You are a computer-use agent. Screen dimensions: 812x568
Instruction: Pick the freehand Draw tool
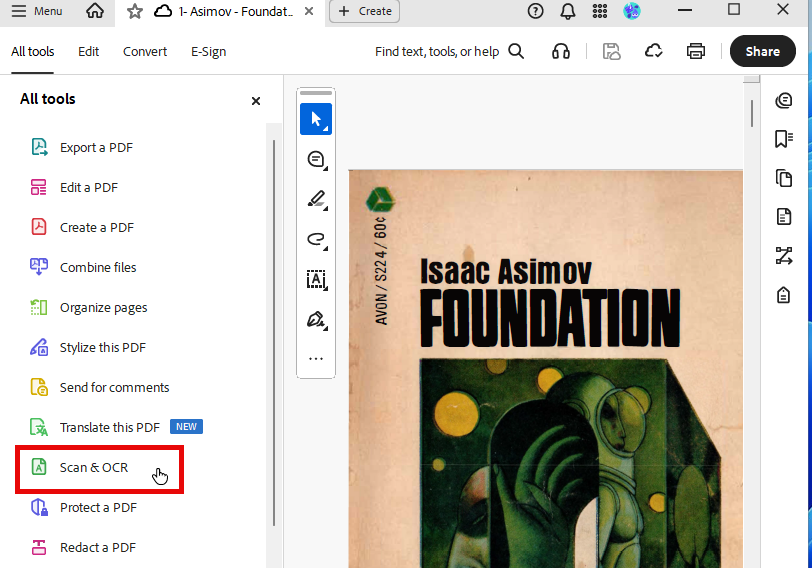tap(316, 239)
